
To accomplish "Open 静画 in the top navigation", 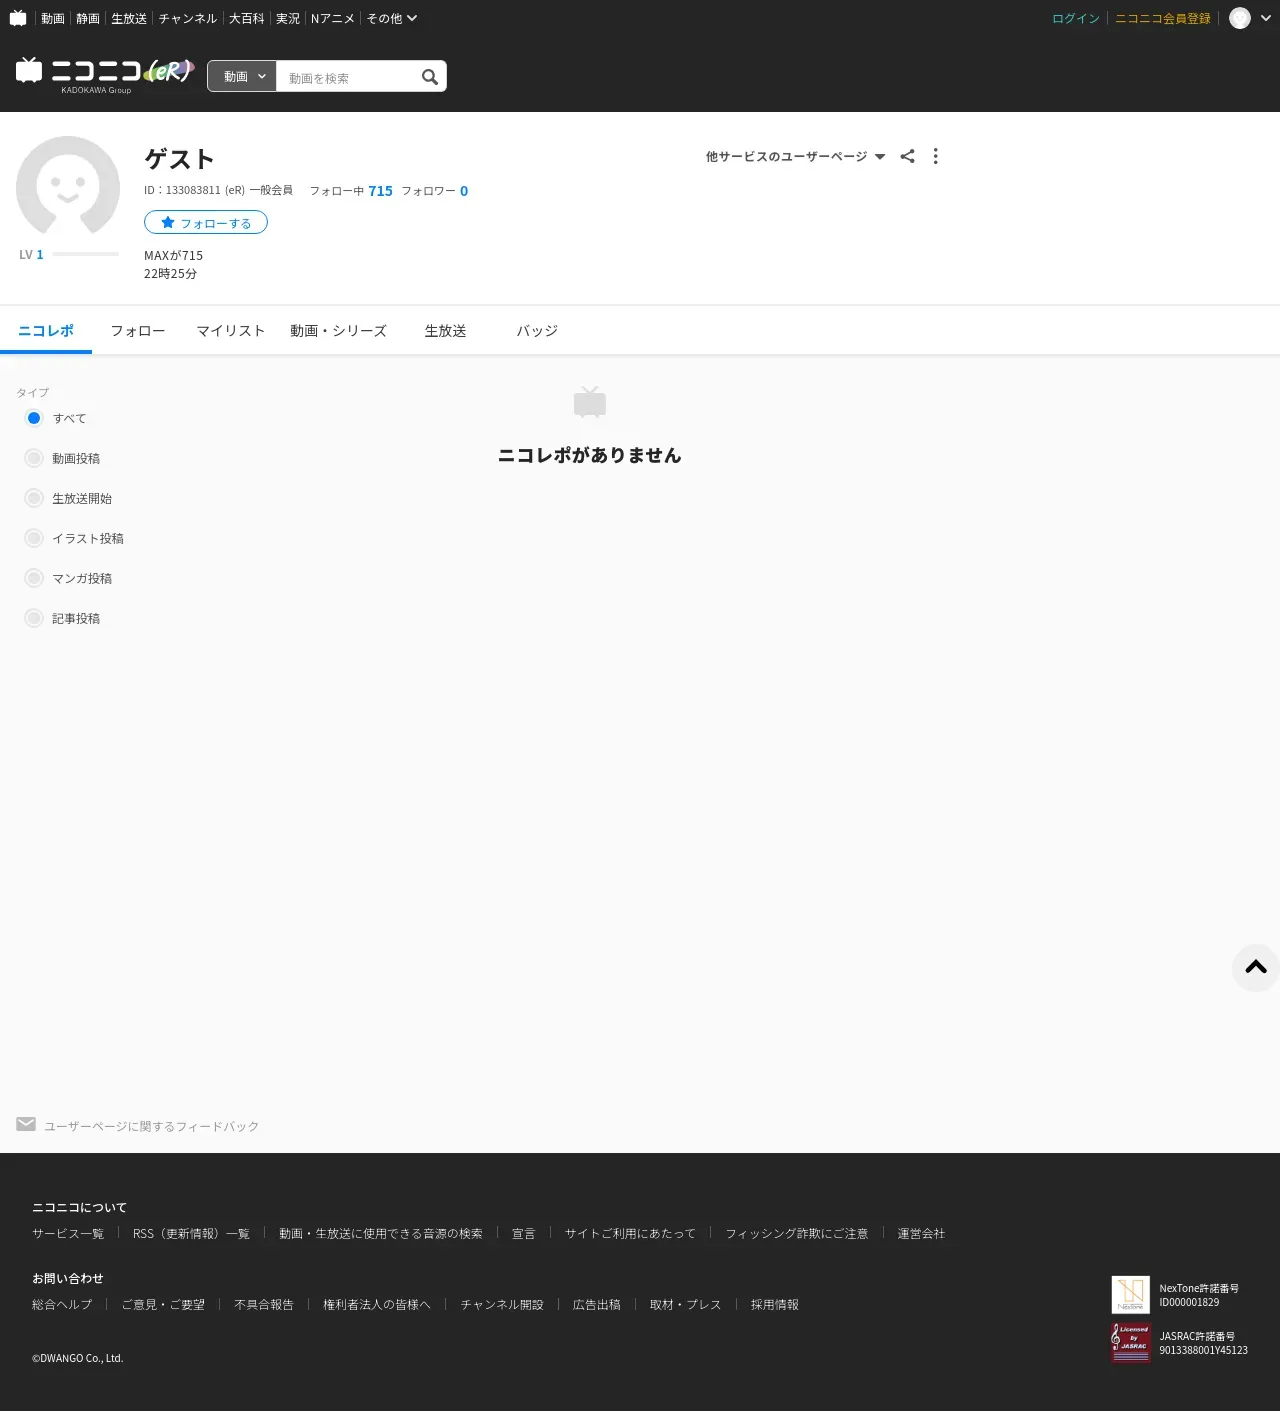I will click(x=88, y=18).
